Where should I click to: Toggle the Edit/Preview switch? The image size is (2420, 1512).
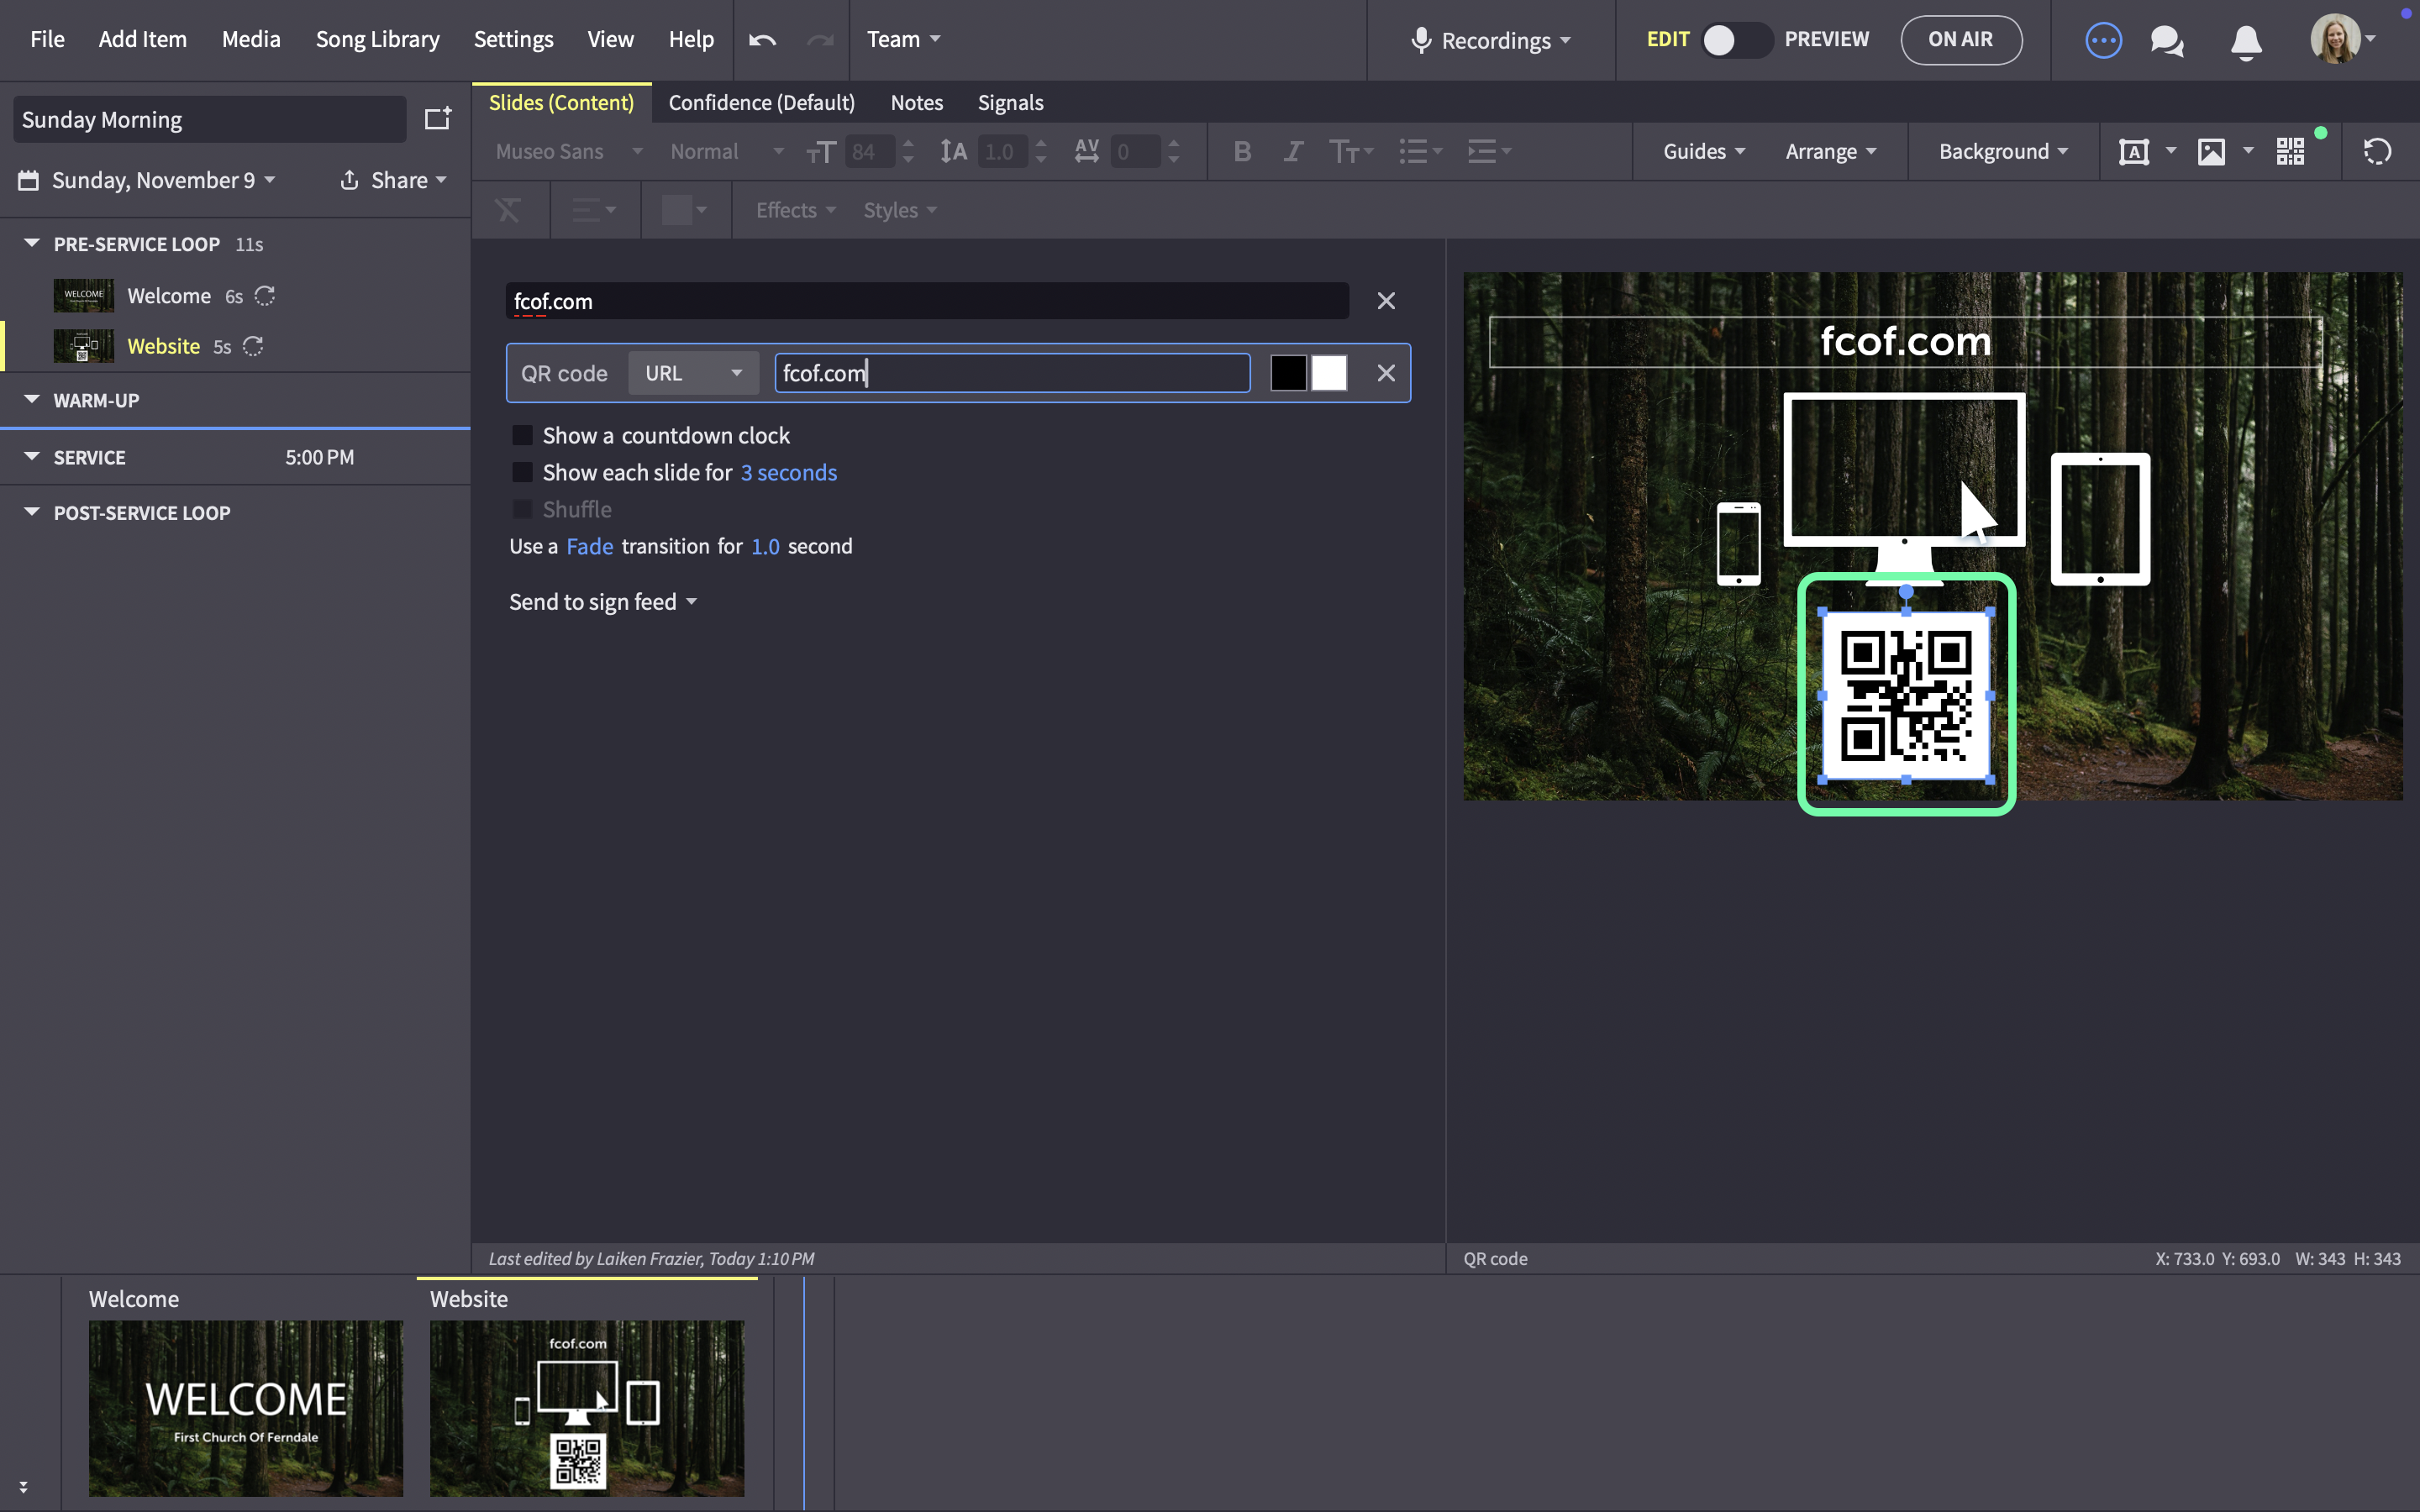click(1737, 40)
